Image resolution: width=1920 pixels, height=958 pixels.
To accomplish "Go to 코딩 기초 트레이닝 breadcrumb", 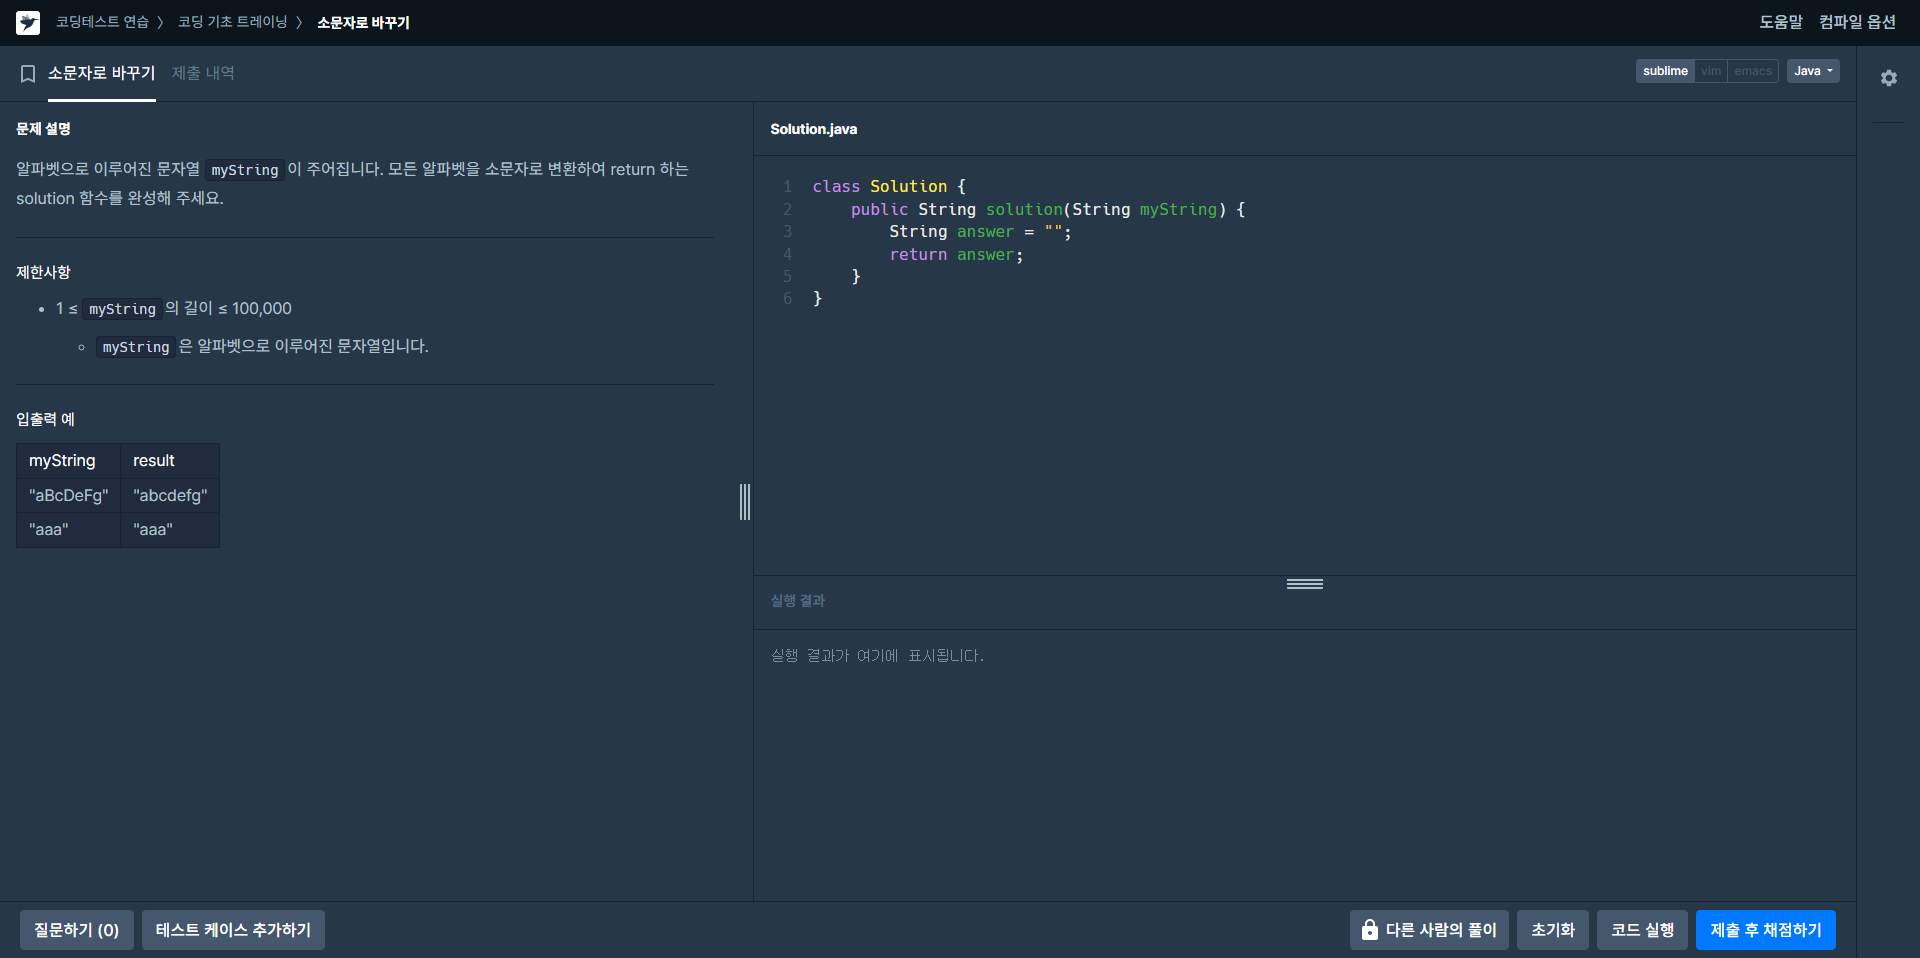I will [232, 22].
